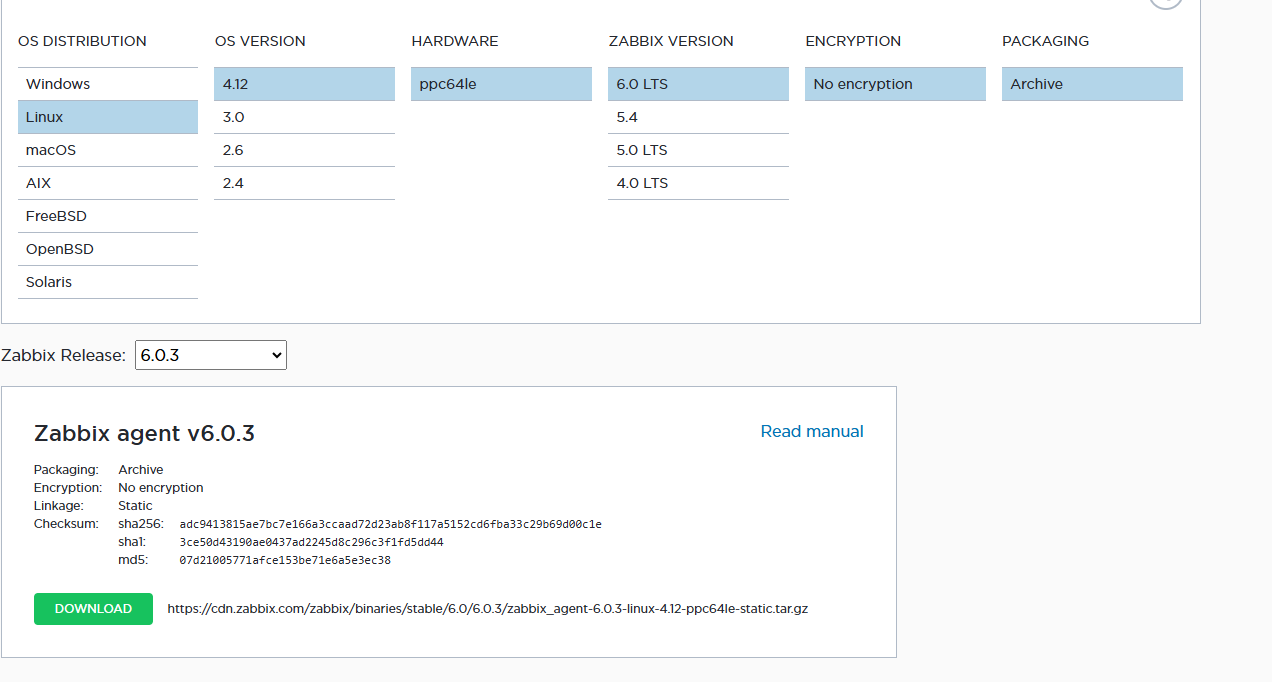Choose Zabbix version 6.0 LTS
1272x682 pixels.
tap(699, 84)
